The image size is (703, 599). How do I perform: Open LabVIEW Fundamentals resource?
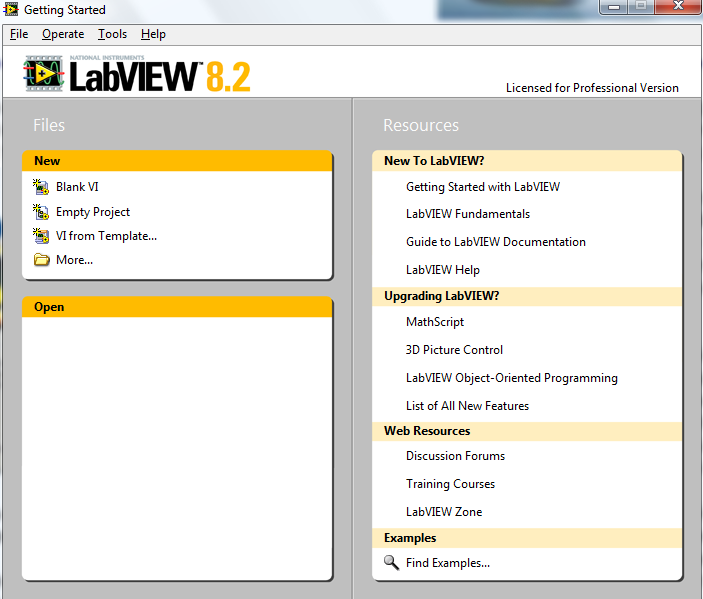pos(468,214)
